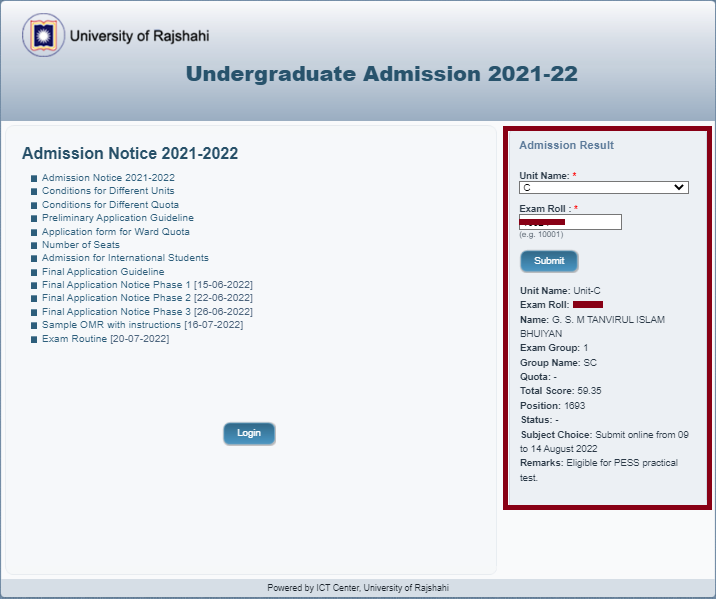Click the Admission Notice 2021-2022 section heading

[130, 153]
